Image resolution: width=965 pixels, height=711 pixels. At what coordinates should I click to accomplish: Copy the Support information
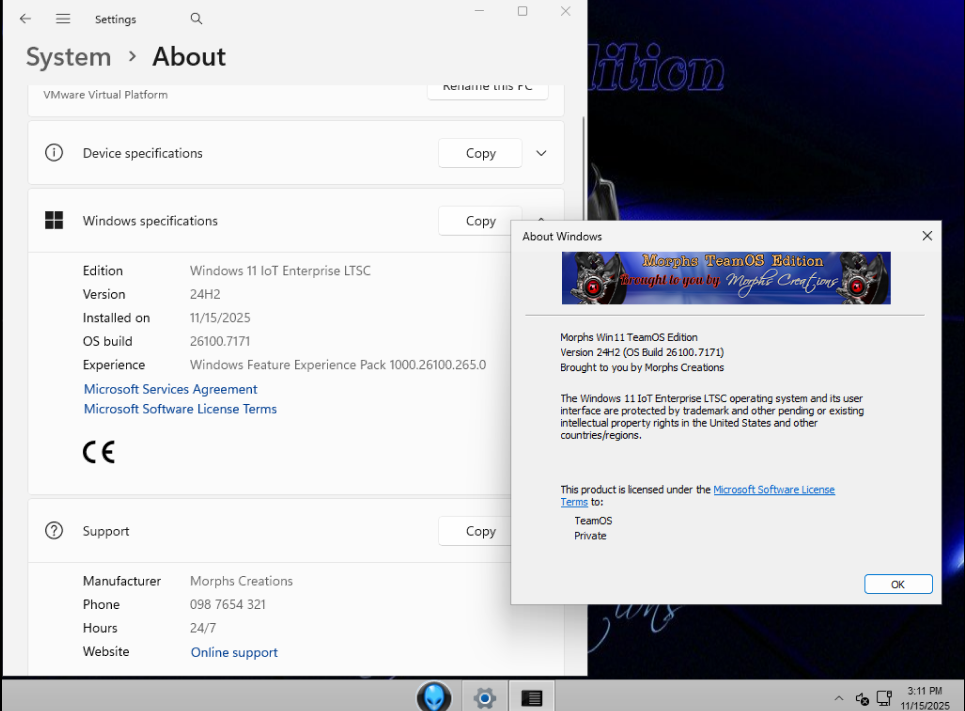(x=480, y=531)
